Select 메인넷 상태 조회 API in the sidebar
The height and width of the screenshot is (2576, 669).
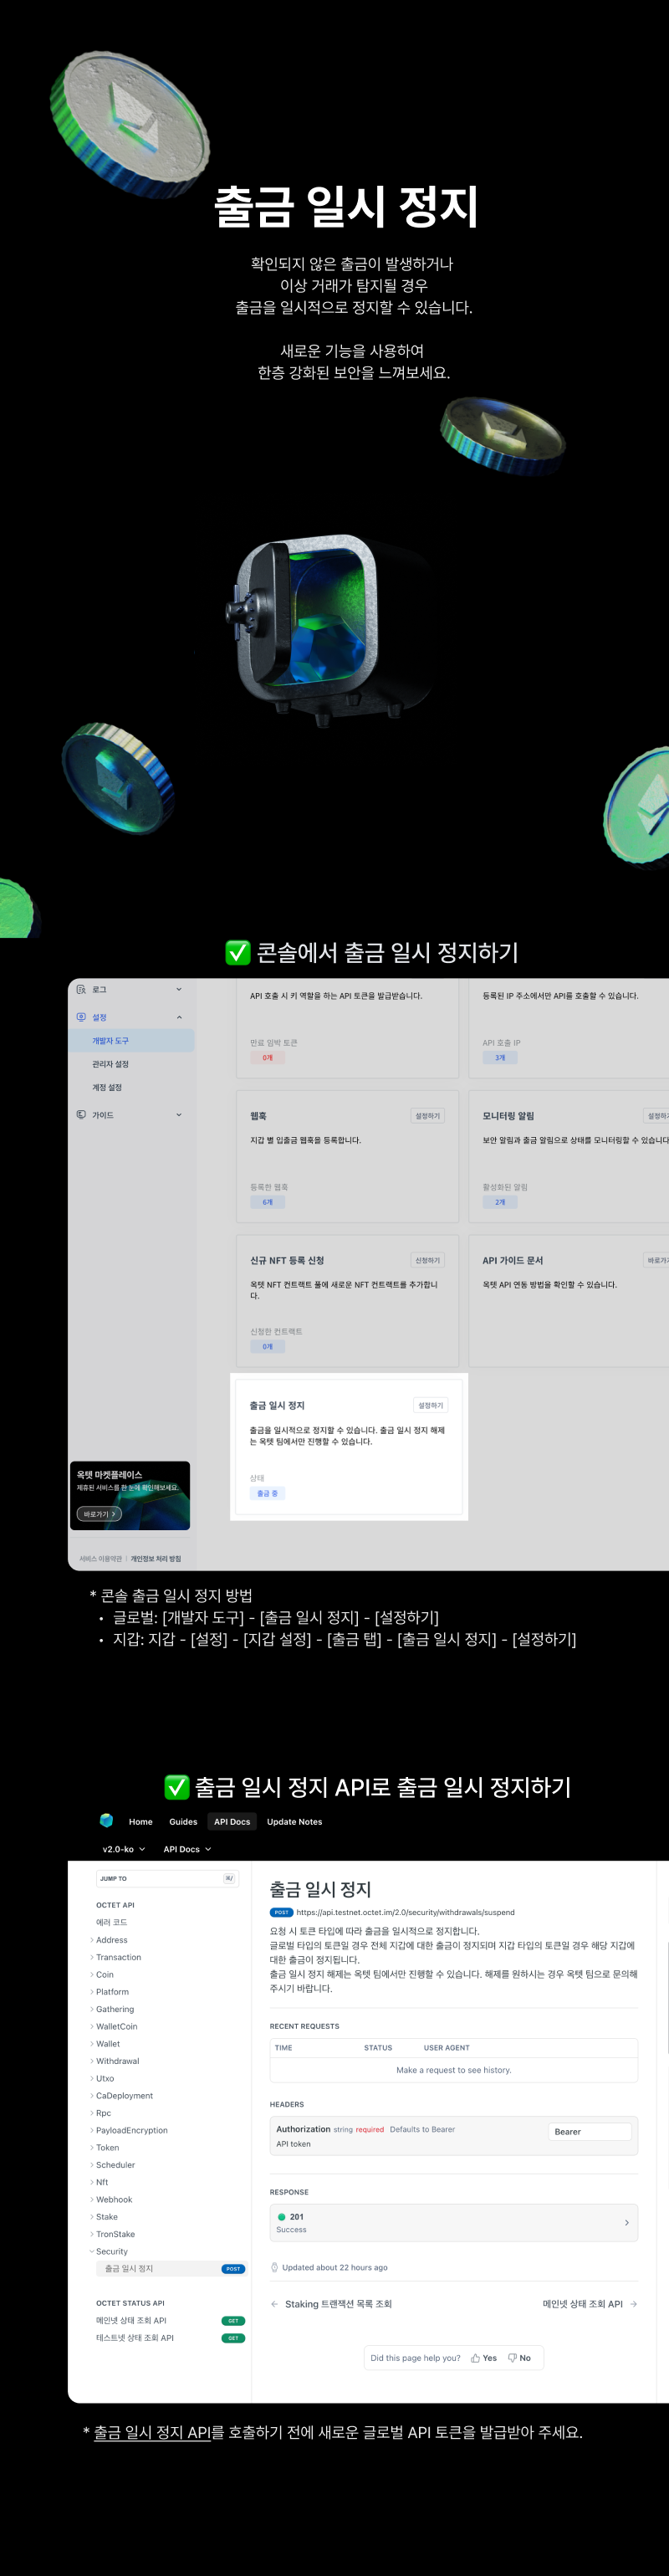pos(131,2320)
